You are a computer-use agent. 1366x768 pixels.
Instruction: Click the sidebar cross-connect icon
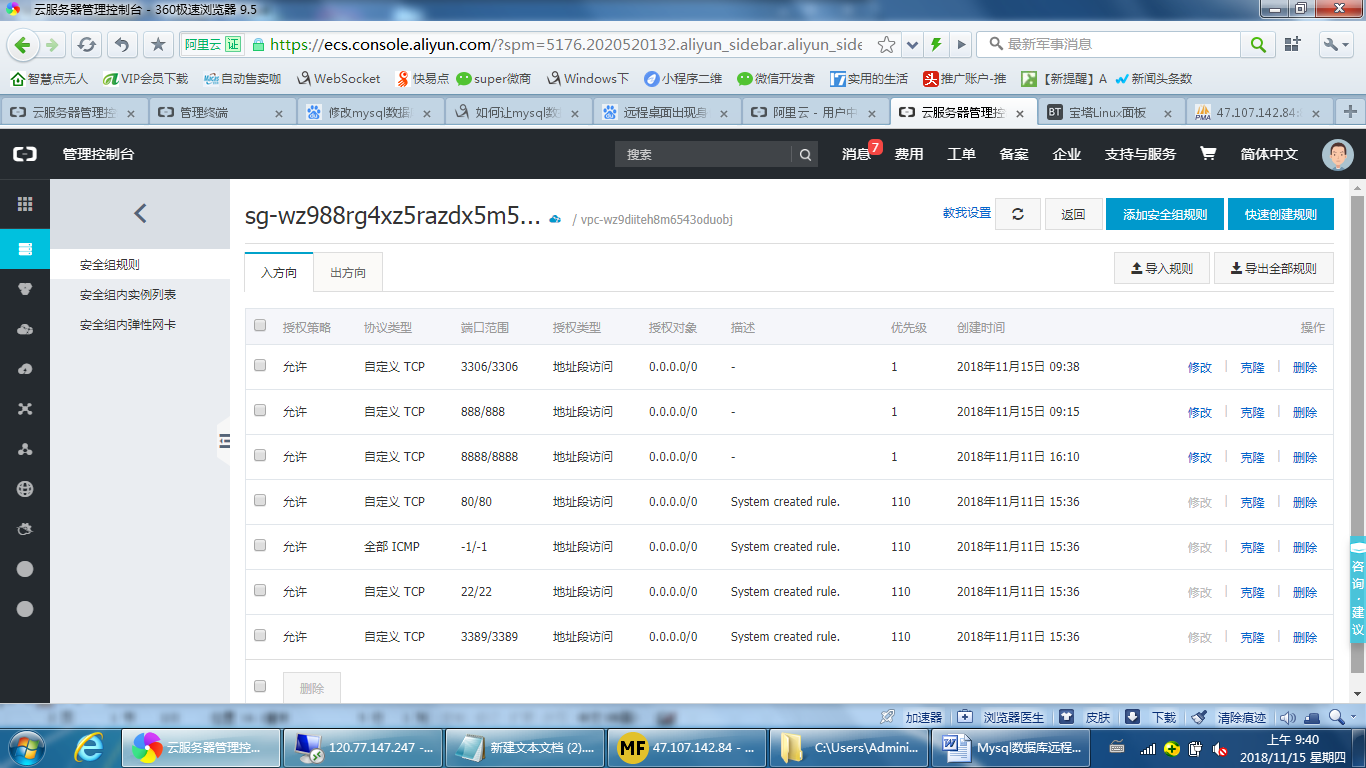[25, 409]
